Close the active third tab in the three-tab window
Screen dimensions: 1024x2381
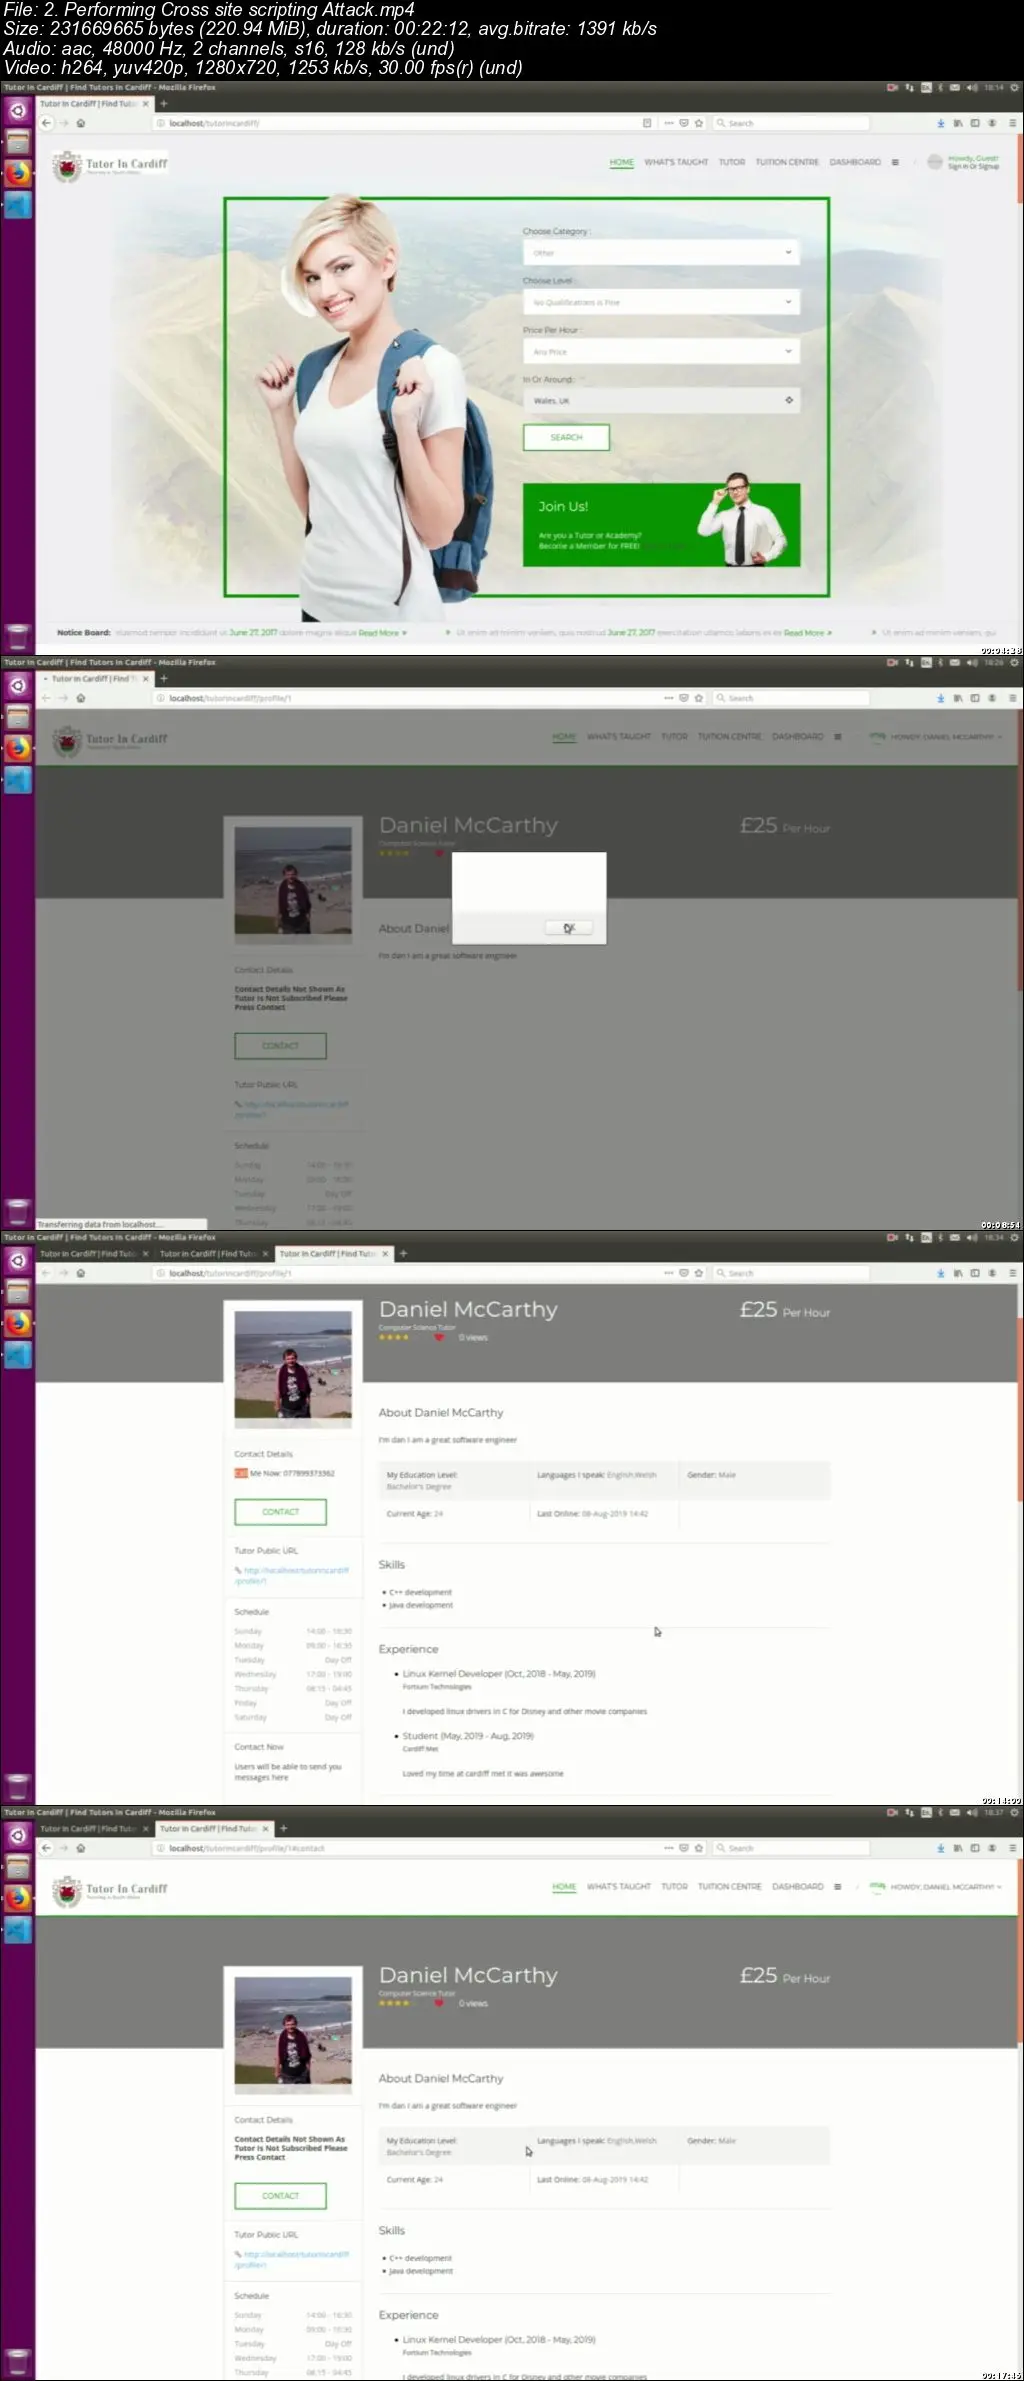click(x=385, y=1254)
